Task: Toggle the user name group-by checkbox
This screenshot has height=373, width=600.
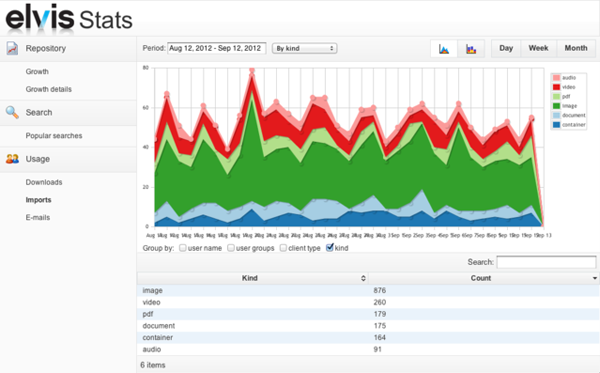Action: pyautogui.click(x=183, y=248)
